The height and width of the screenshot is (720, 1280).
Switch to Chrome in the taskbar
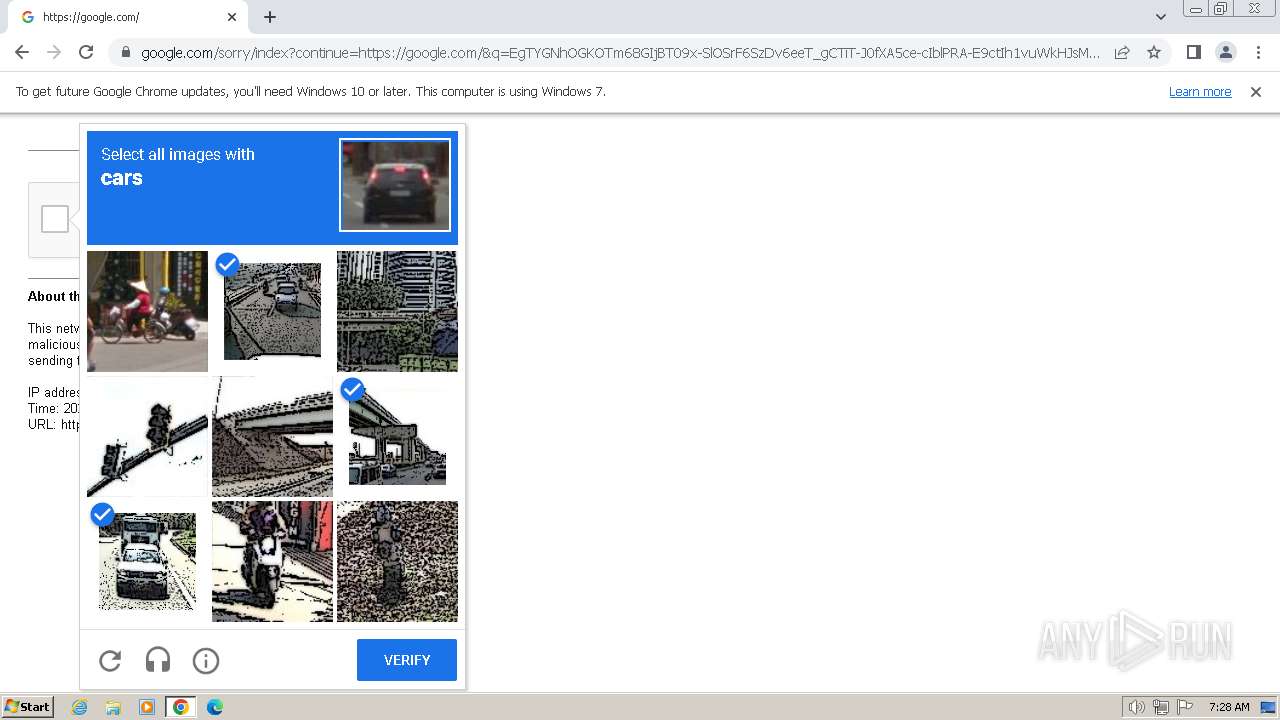click(x=181, y=707)
